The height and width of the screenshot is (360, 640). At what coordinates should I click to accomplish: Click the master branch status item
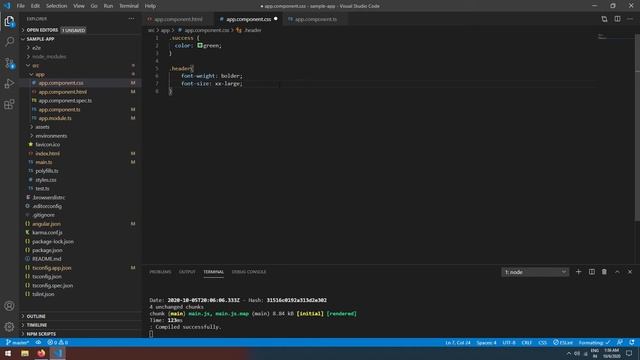click(18, 342)
